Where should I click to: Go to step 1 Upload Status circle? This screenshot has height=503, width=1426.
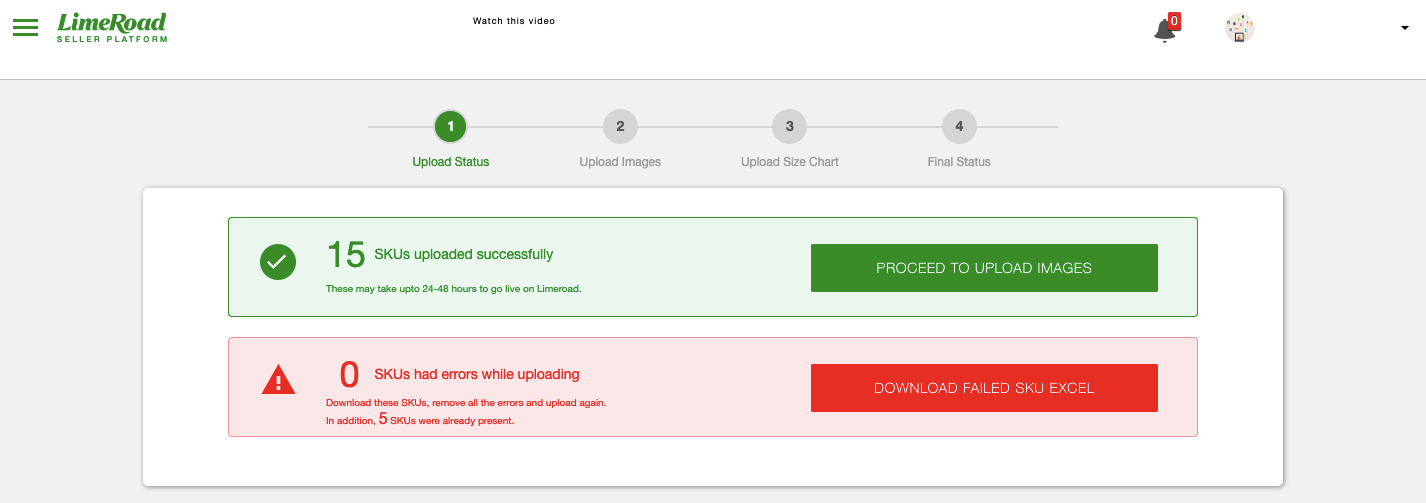point(451,127)
